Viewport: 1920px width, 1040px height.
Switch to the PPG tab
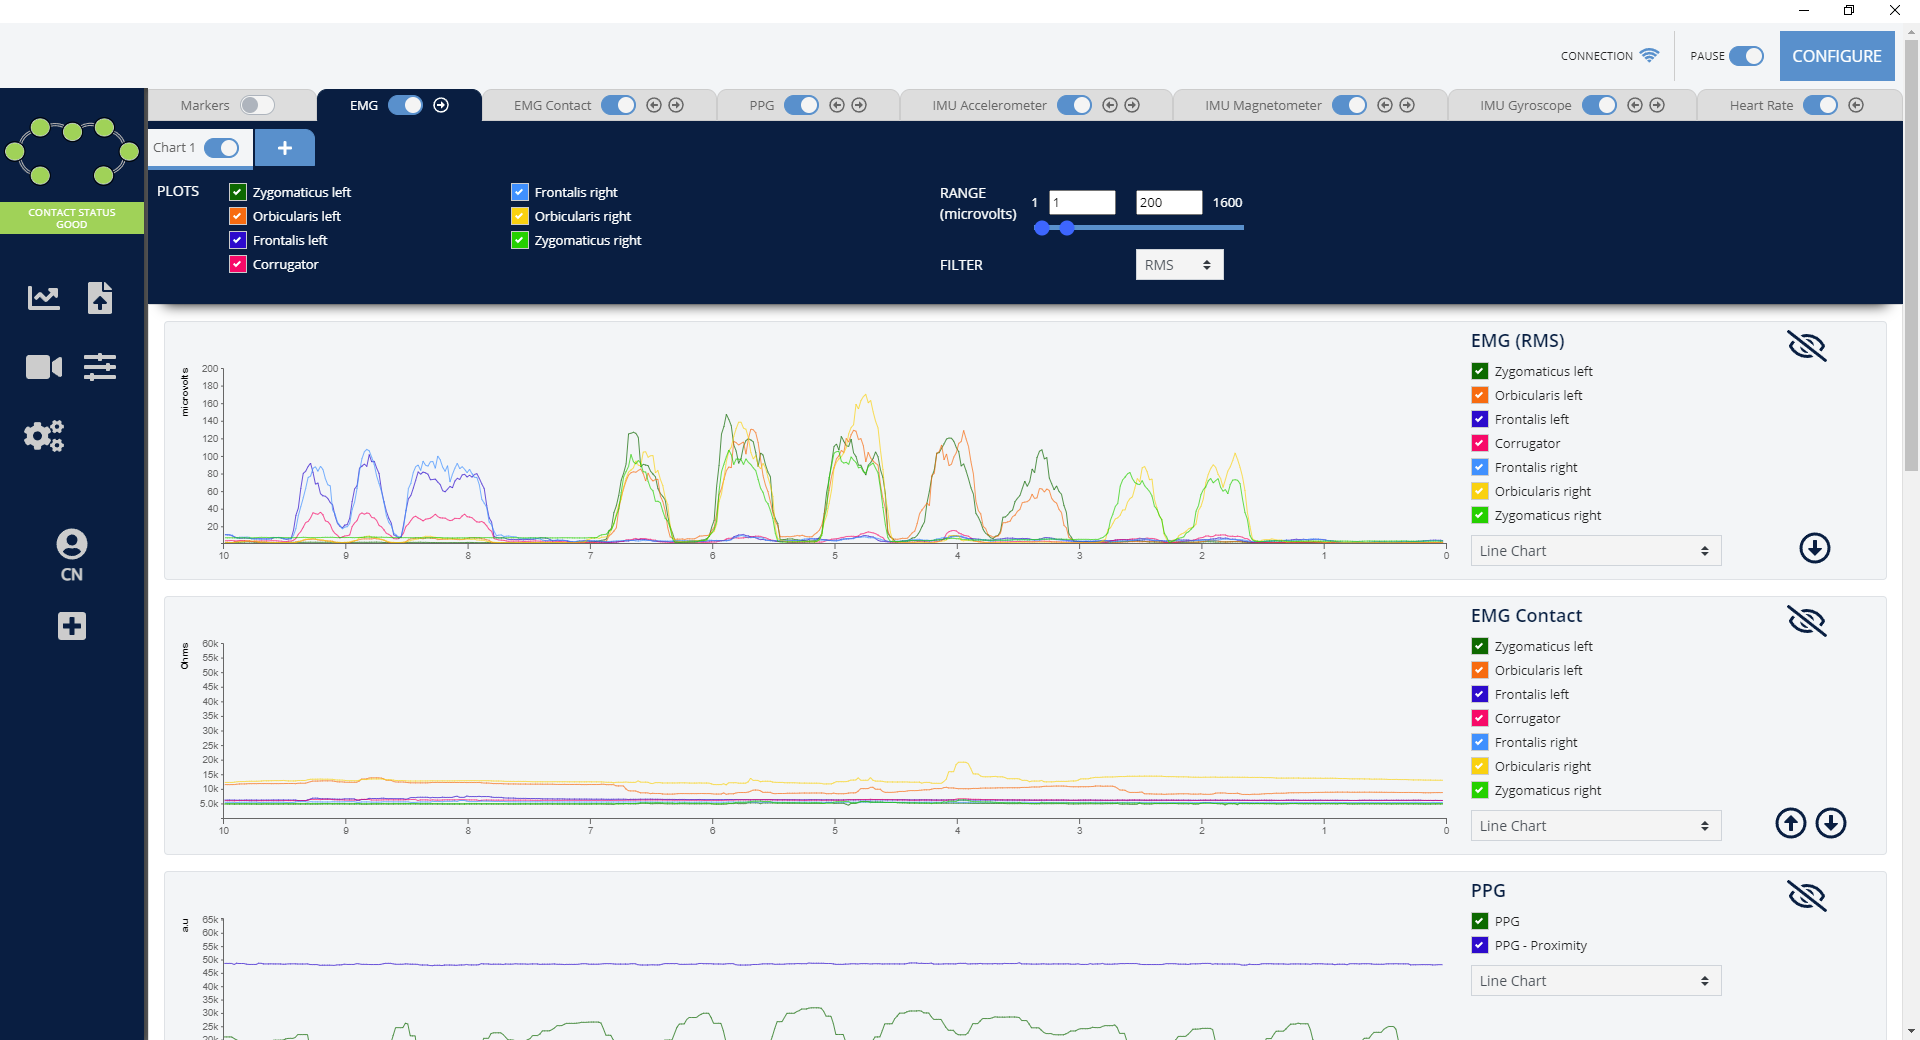(762, 105)
